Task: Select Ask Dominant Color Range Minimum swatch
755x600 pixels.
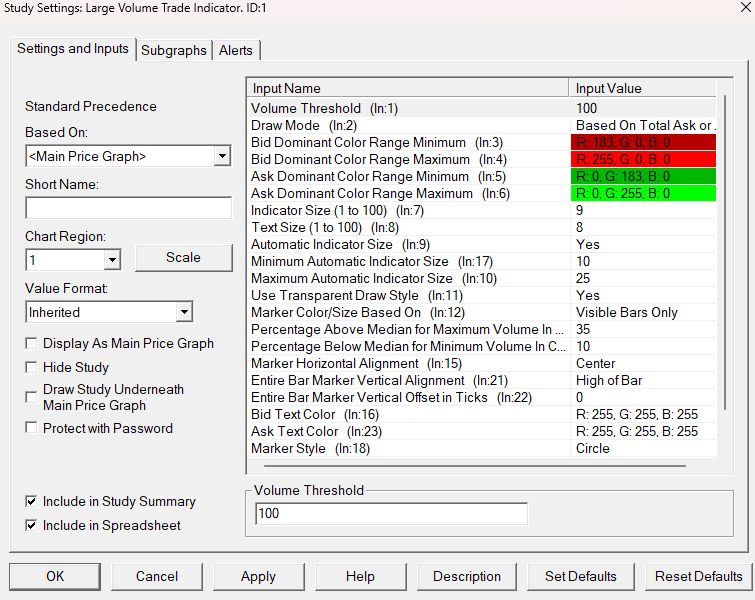Action: [643, 176]
